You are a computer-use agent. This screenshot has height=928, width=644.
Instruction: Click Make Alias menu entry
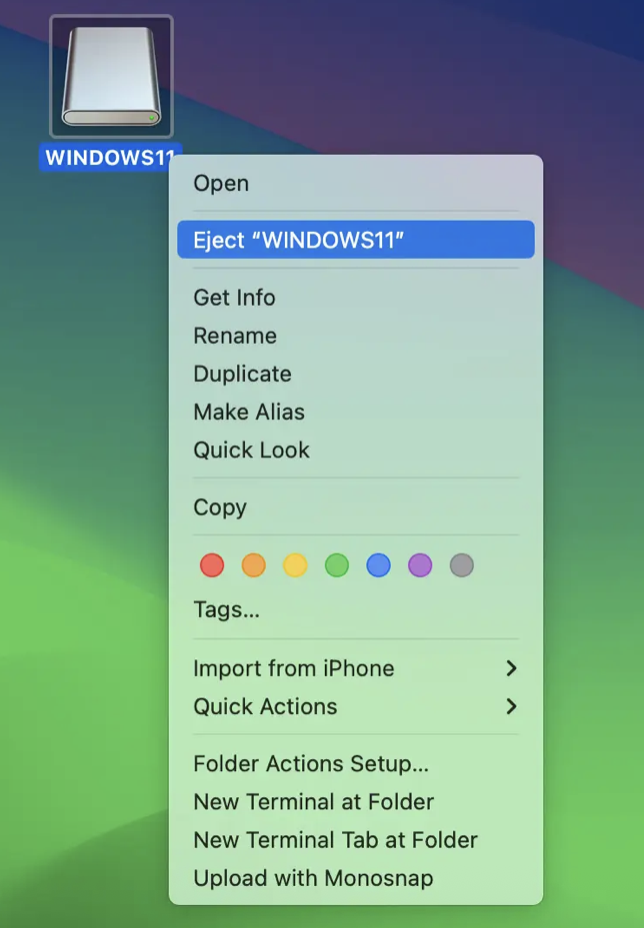(x=356, y=411)
